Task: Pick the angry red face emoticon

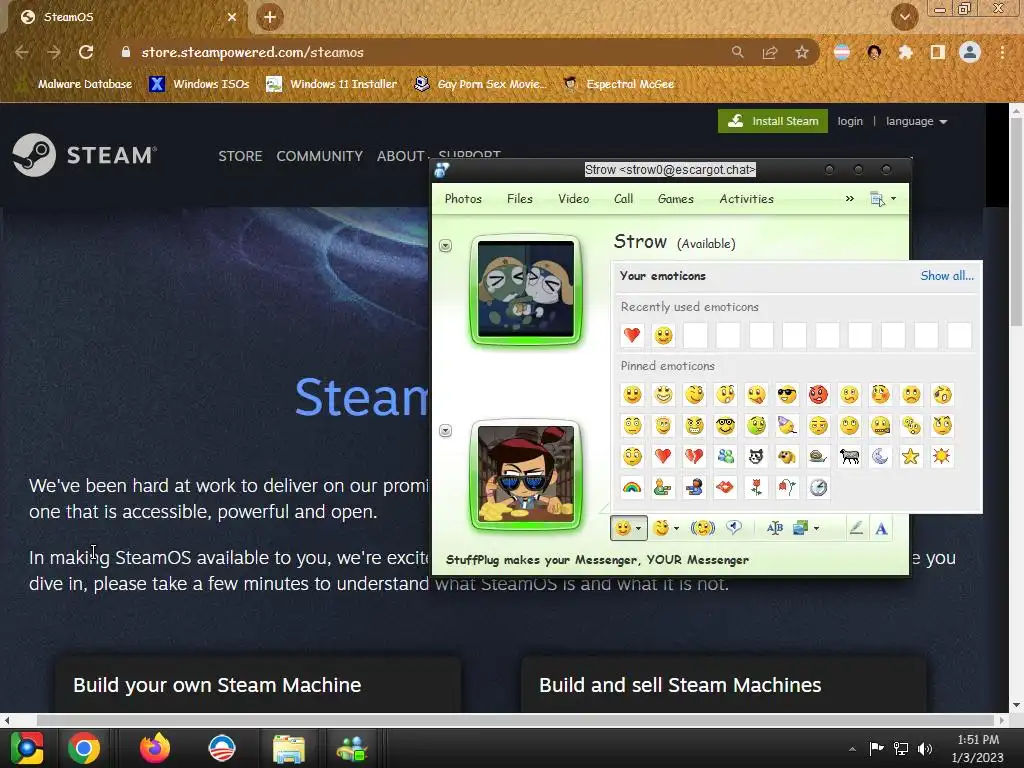Action: 818,394
